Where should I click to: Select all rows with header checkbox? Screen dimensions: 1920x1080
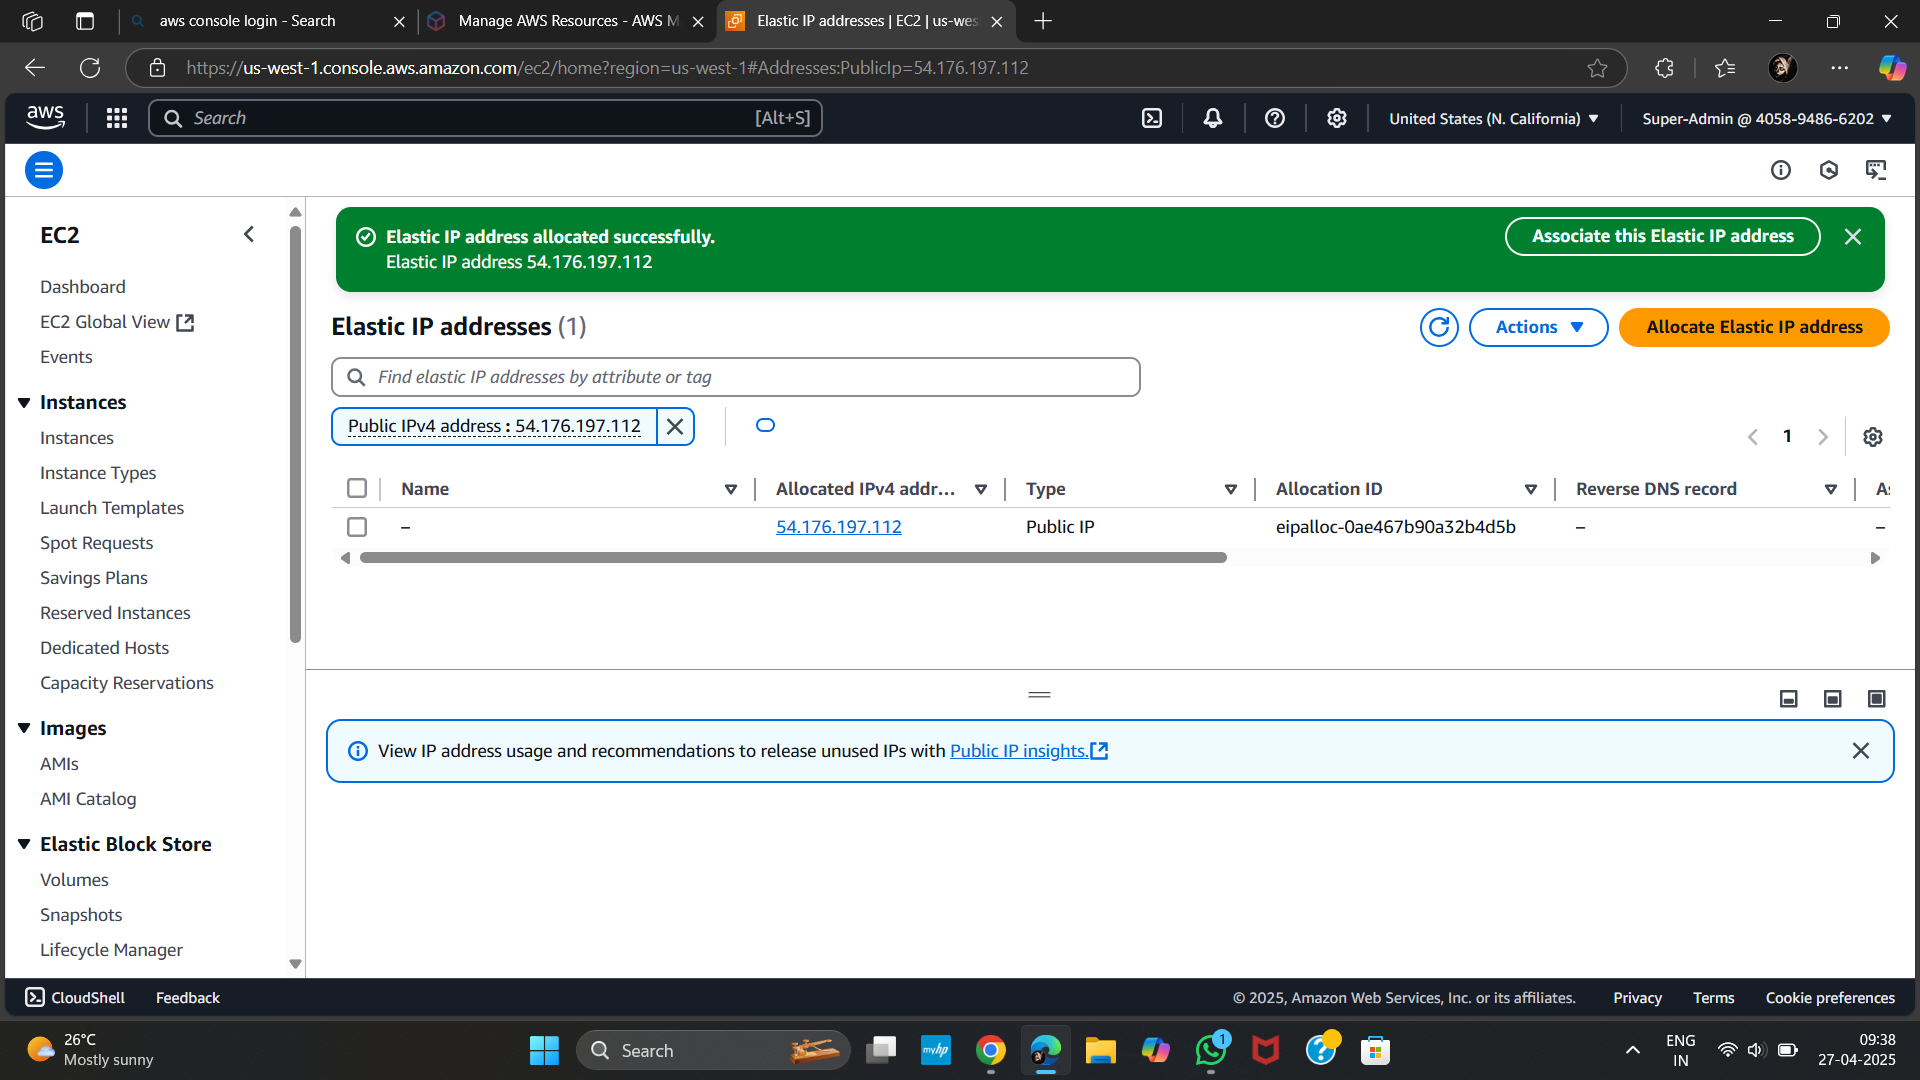(357, 488)
